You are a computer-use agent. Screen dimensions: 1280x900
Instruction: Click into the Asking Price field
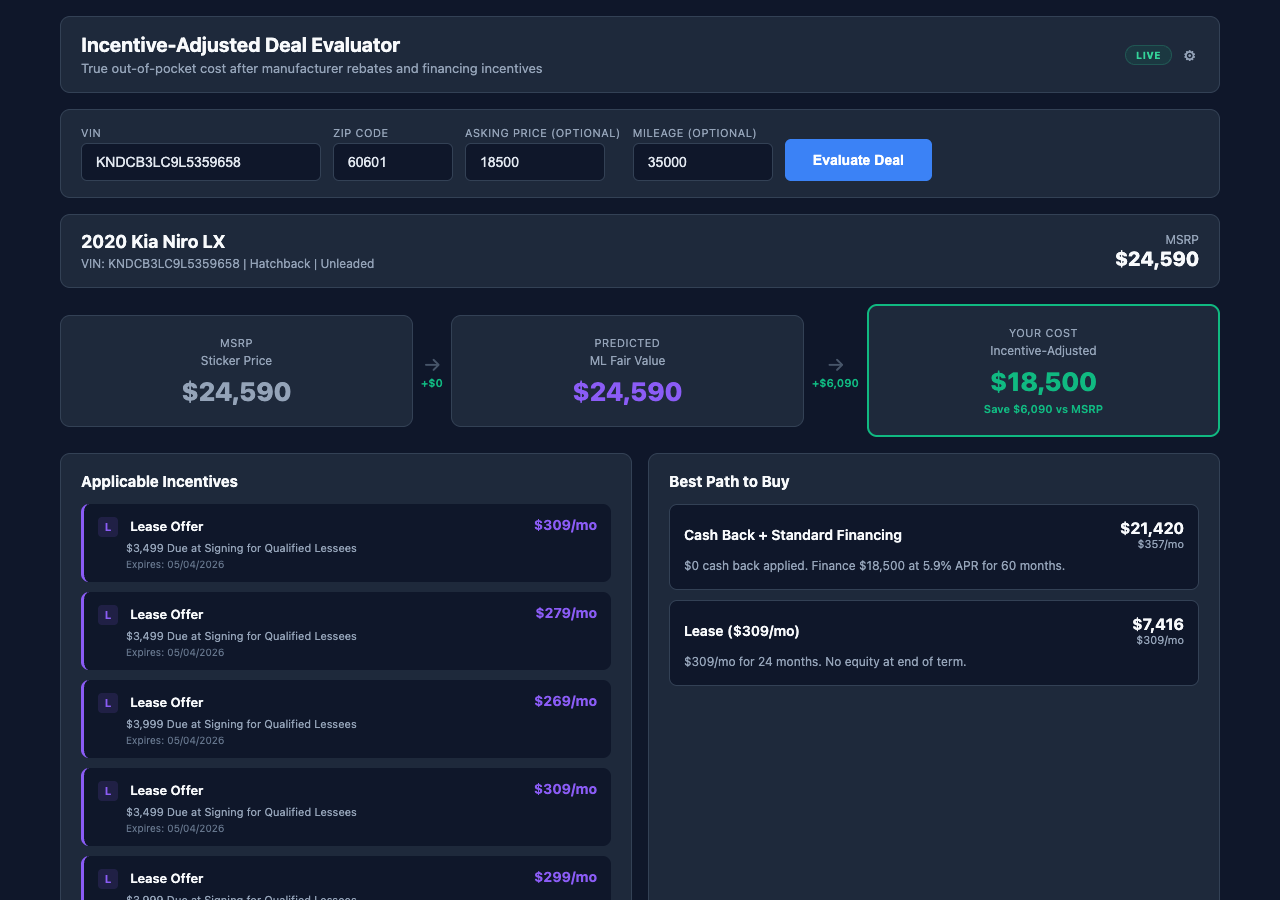pos(535,162)
